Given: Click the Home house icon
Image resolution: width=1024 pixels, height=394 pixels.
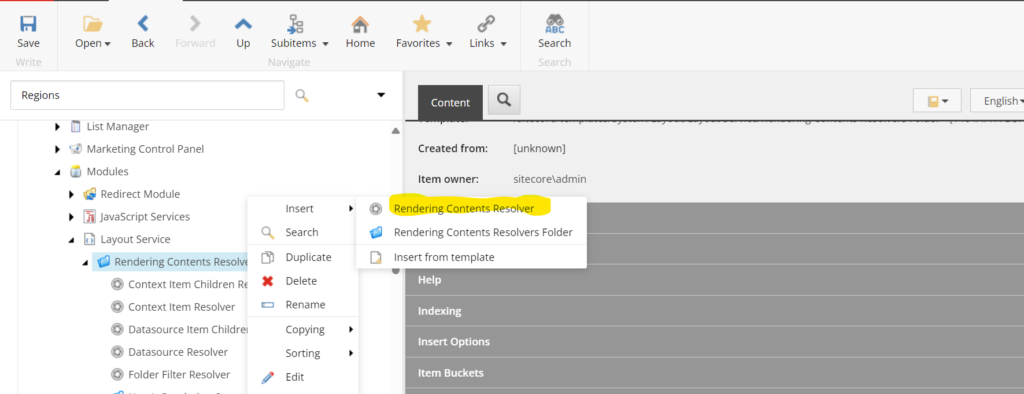Looking at the screenshot, I should click(360, 24).
